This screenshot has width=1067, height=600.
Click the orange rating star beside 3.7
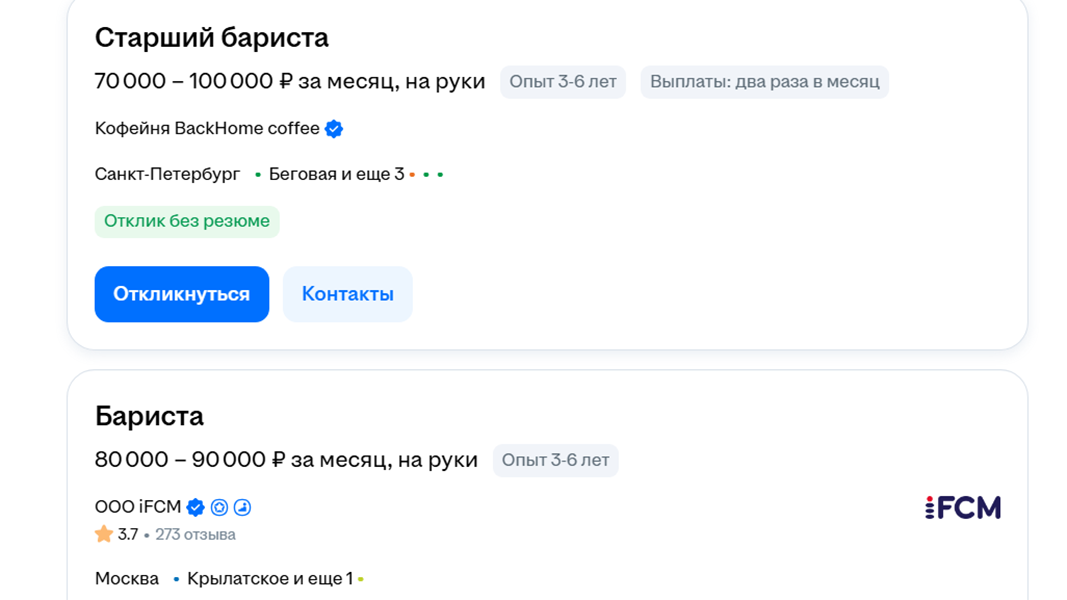coord(104,534)
